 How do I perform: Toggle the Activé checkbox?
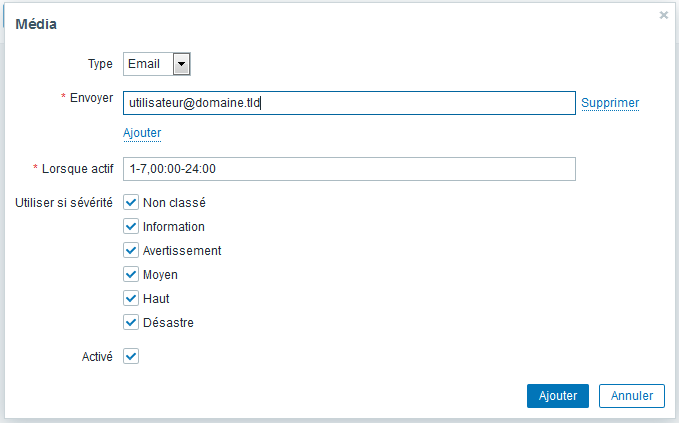[x=131, y=356]
